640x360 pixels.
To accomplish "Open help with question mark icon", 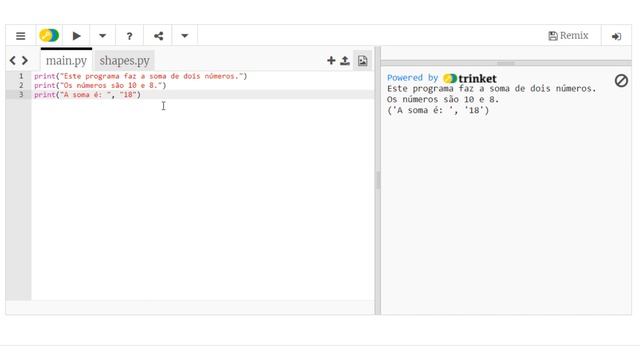I will tap(129, 36).
